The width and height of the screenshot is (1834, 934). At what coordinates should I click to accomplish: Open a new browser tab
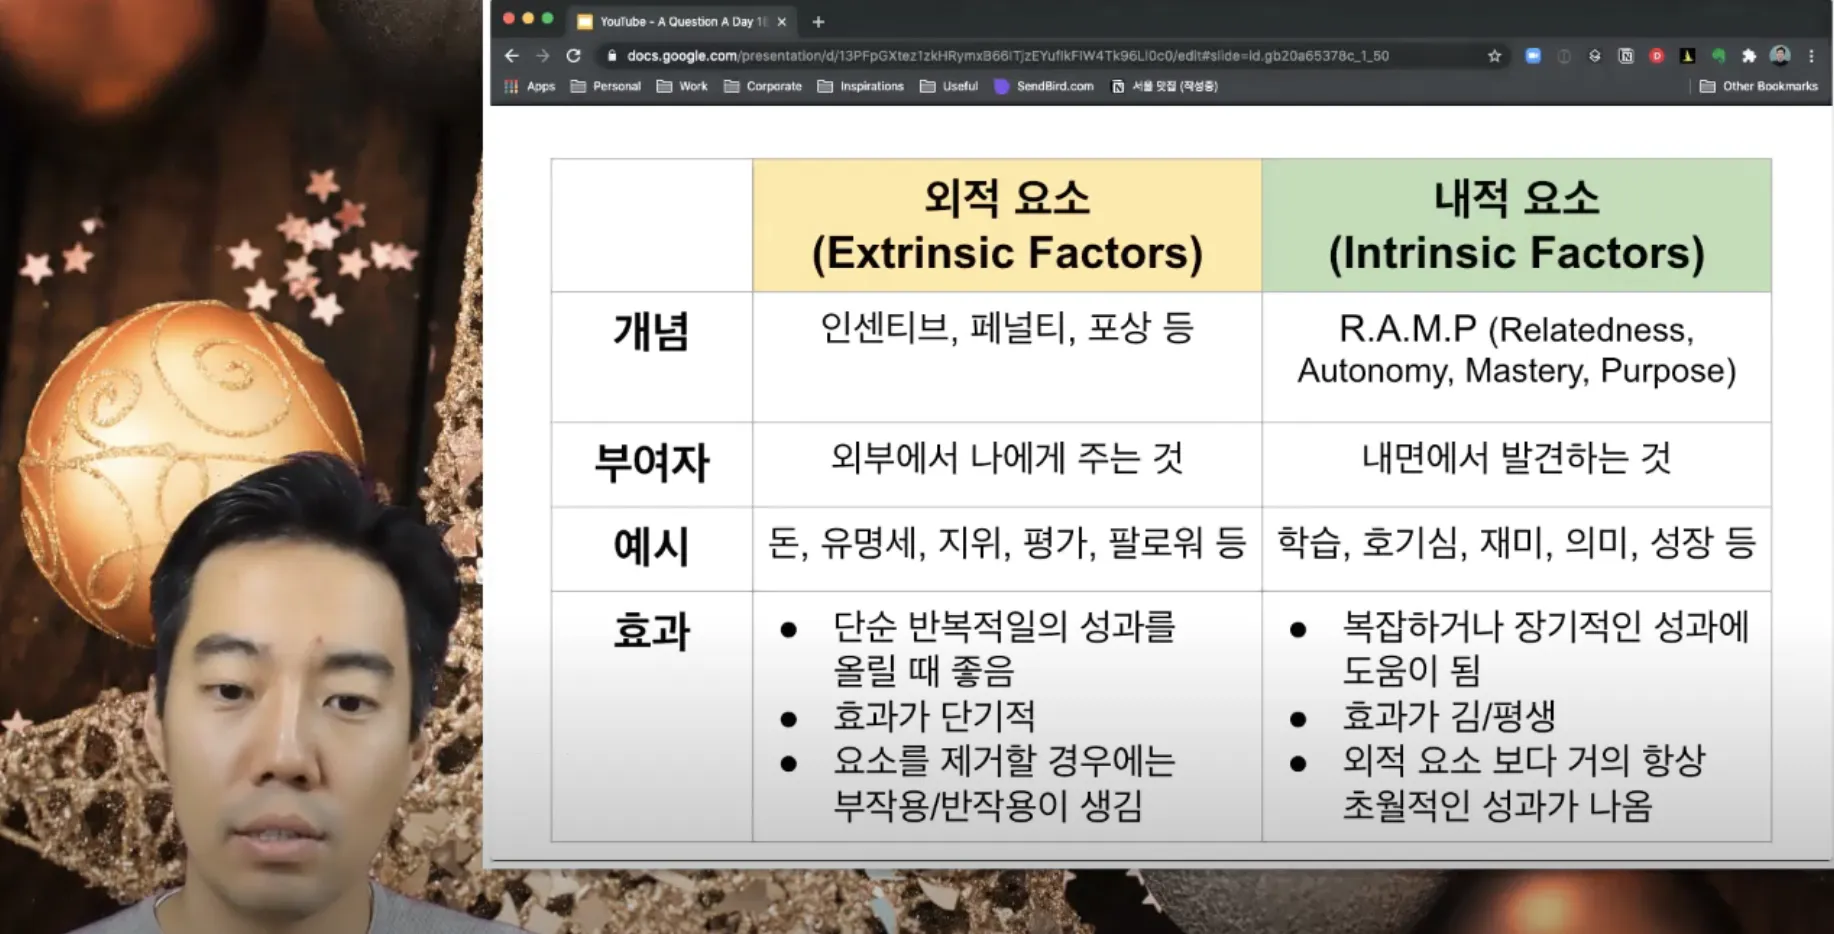818,20
